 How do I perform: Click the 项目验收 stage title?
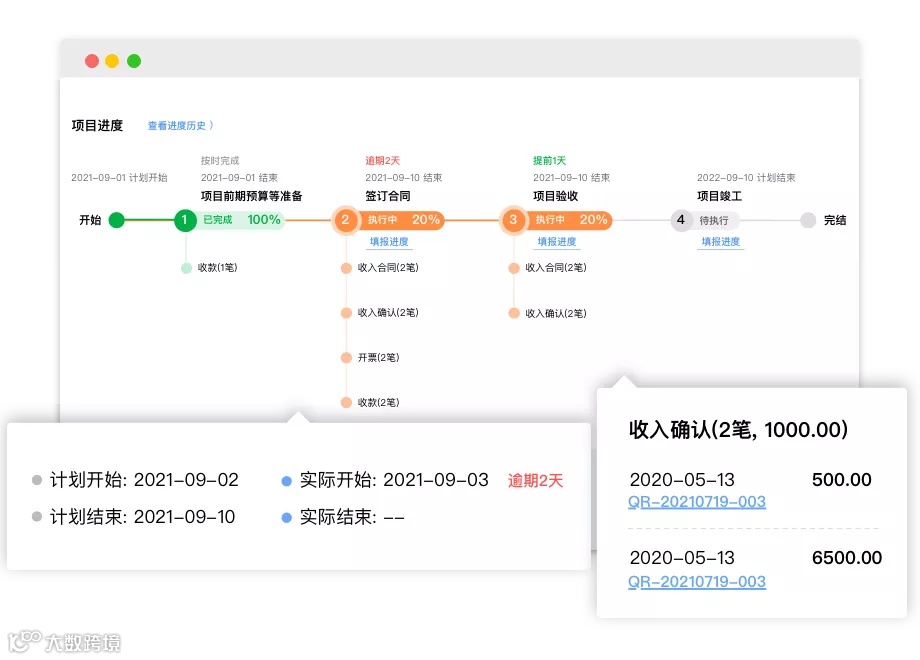(x=556, y=196)
